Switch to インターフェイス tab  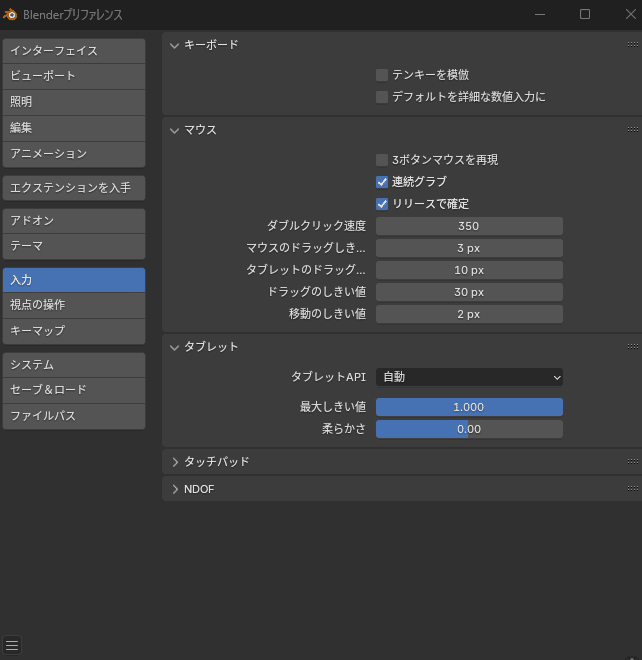pyautogui.click(x=74, y=51)
